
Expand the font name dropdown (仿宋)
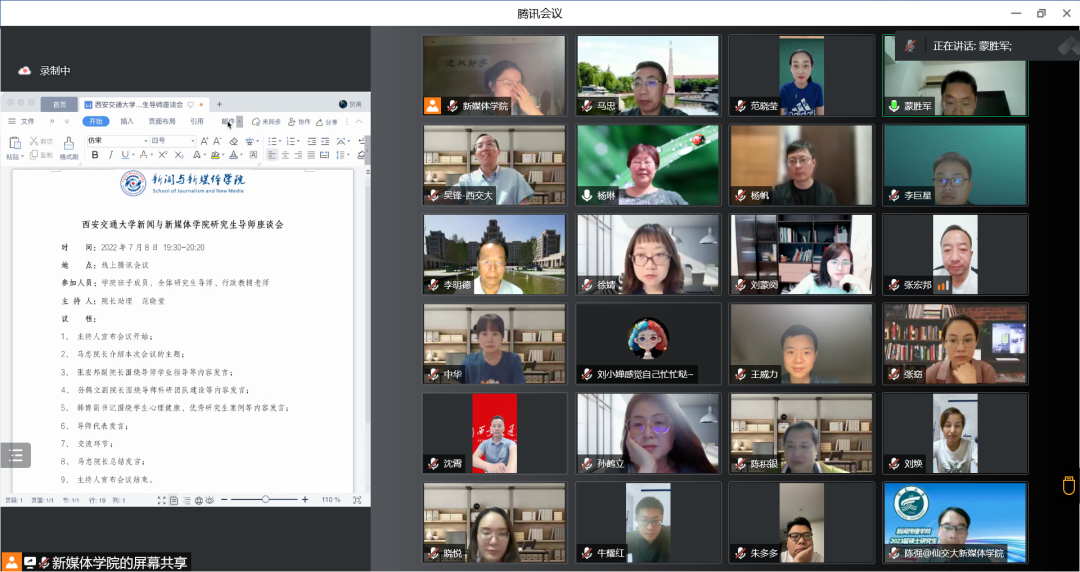coord(144,141)
